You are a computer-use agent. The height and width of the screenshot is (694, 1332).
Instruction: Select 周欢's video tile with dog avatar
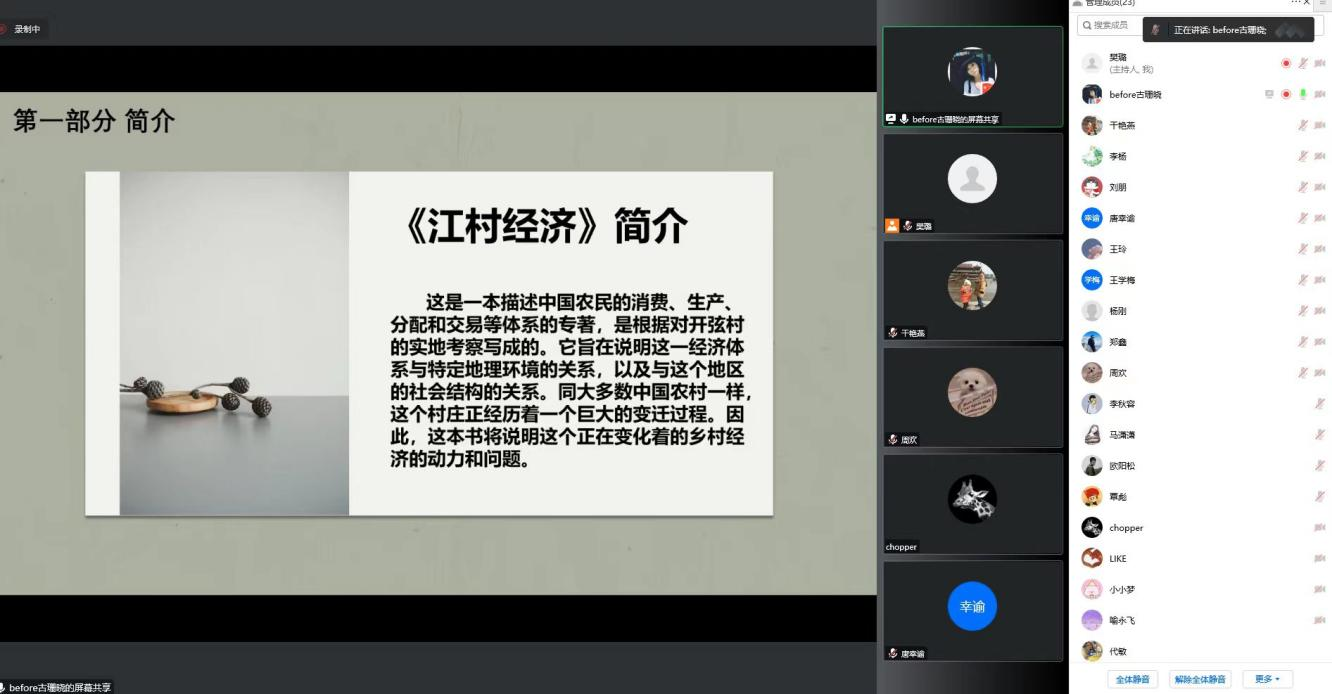[x=973, y=397]
